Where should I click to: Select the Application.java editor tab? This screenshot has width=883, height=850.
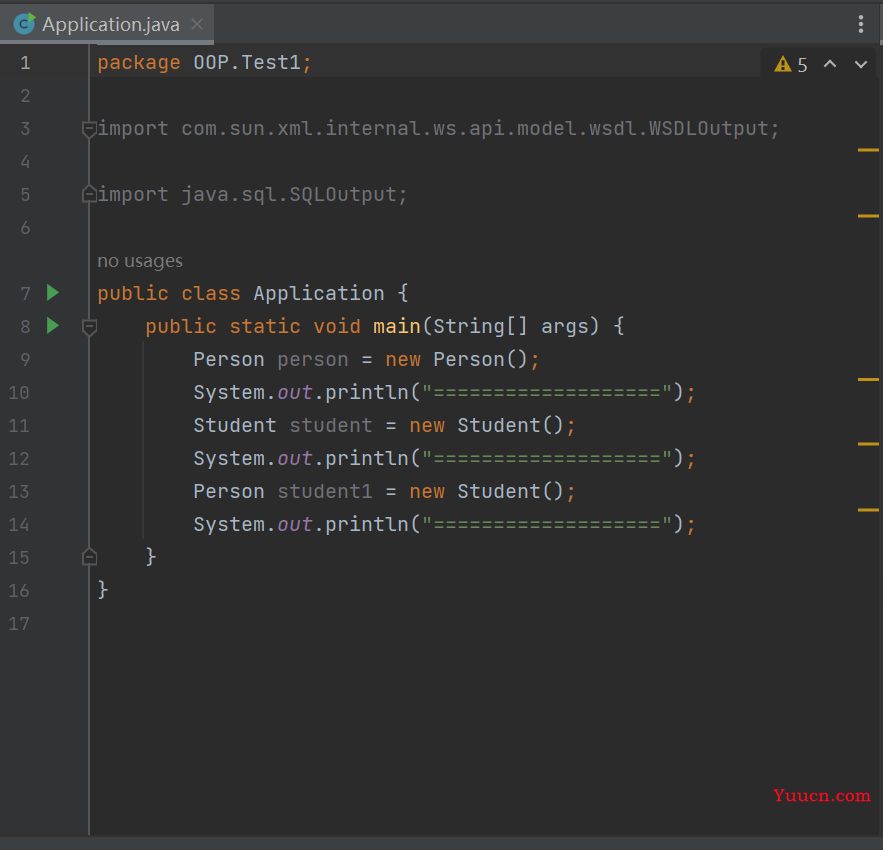point(107,24)
